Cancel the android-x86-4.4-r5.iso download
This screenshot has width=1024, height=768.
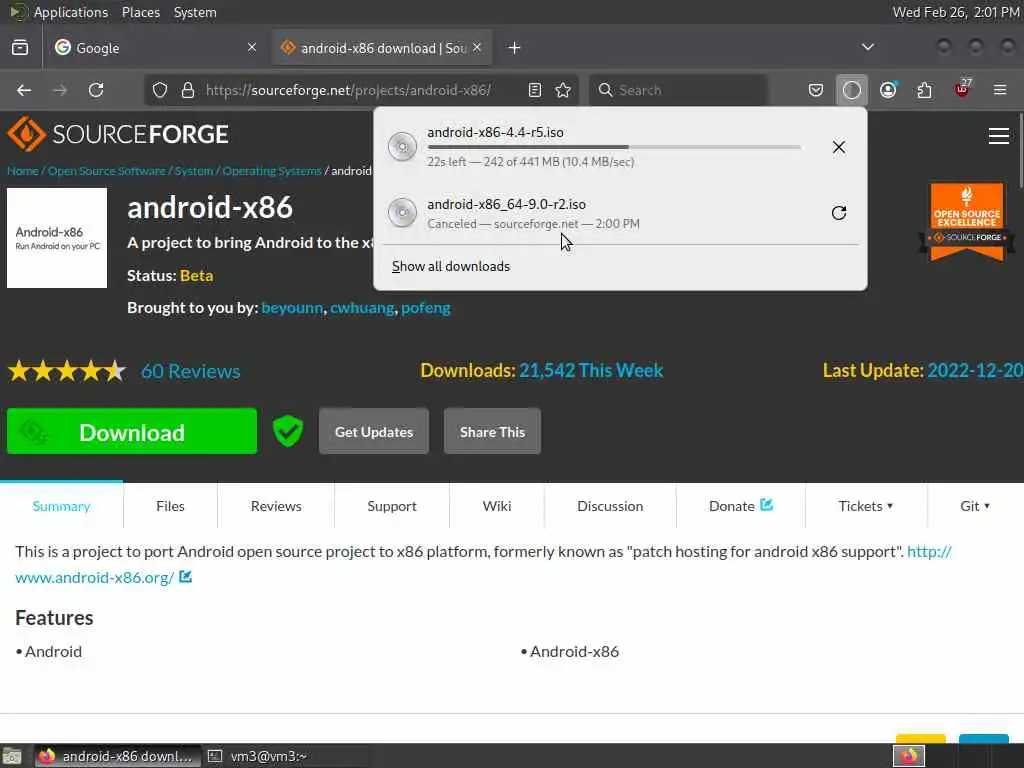click(839, 147)
